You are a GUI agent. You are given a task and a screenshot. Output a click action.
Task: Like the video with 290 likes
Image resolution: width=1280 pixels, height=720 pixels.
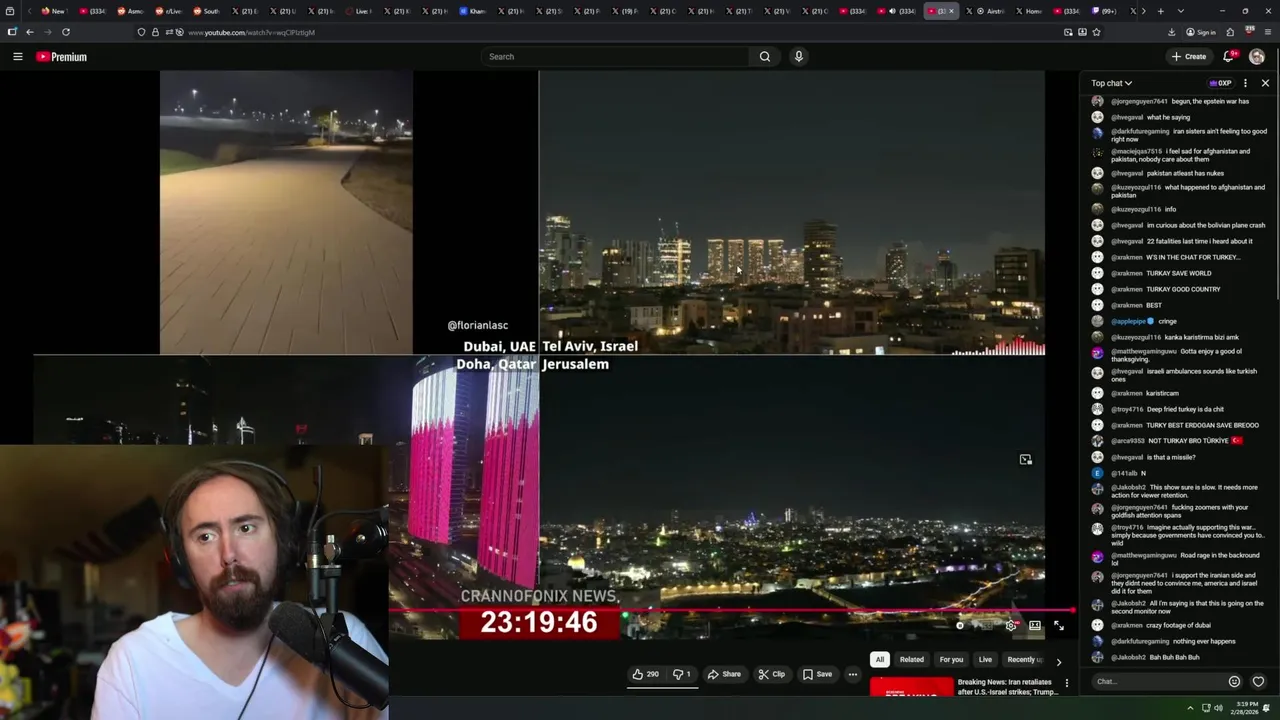coord(645,674)
